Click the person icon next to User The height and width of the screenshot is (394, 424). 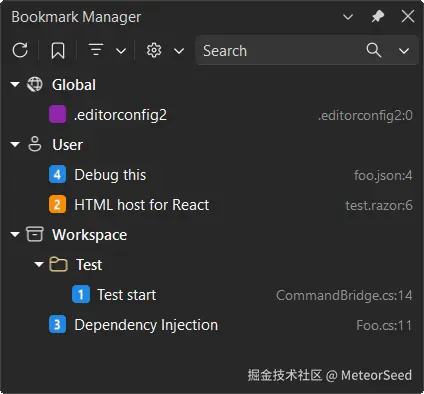click(35, 144)
